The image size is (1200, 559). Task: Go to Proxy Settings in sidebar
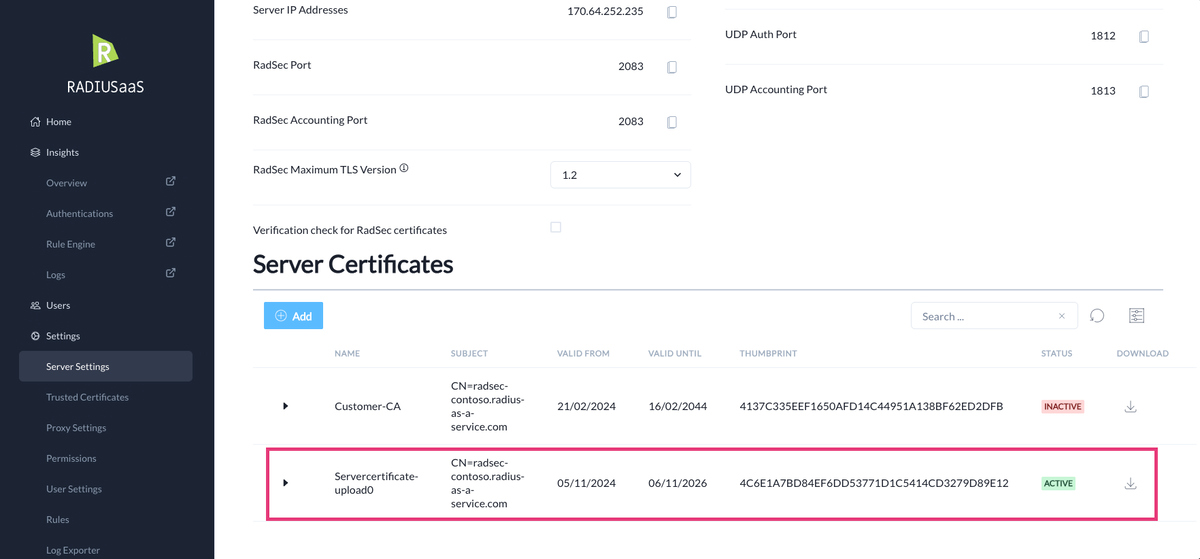point(76,428)
